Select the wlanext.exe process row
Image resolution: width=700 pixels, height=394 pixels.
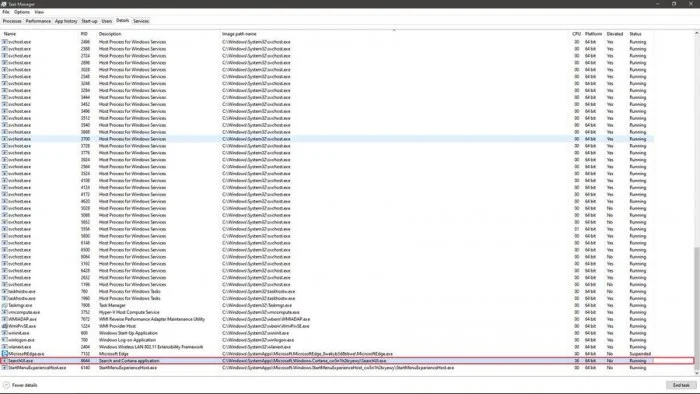(x=327, y=347)
